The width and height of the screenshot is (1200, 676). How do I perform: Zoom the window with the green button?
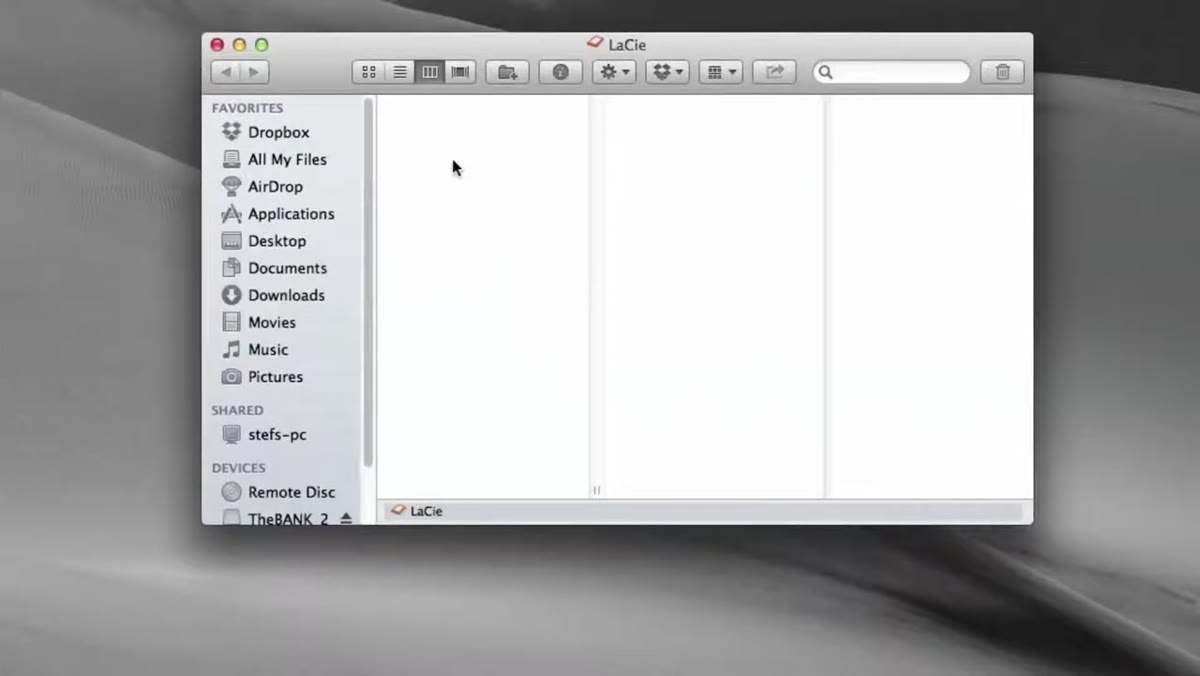pyautogui.click(x=262, y=45)
